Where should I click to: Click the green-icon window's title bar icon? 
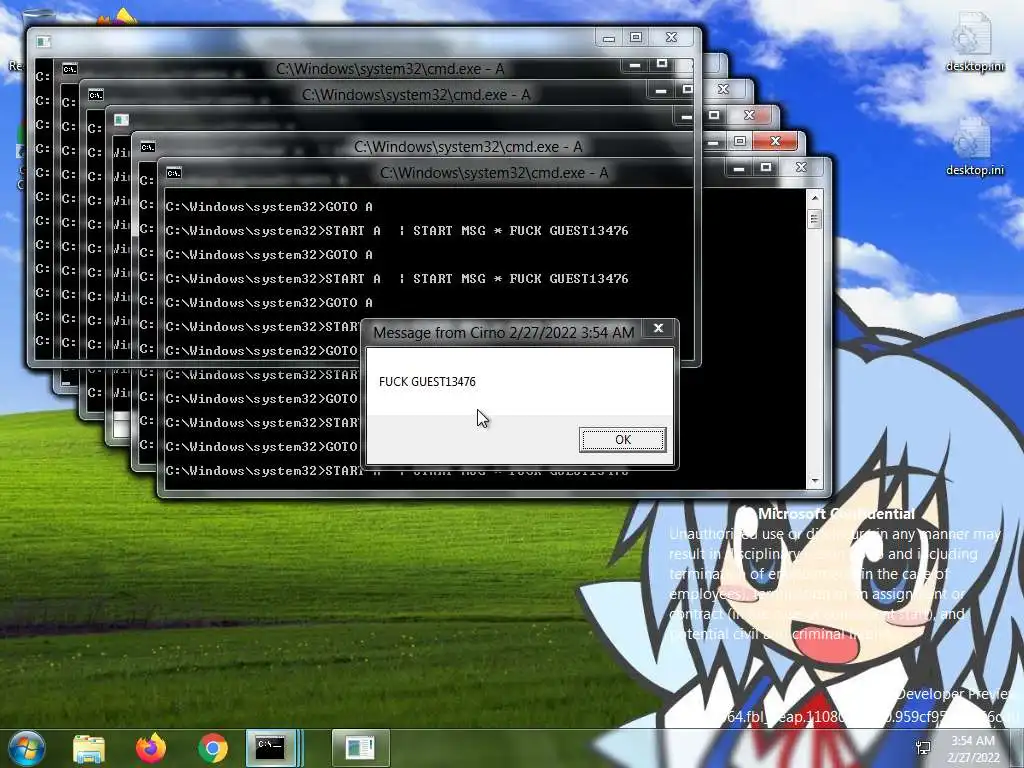coord(121,120)
